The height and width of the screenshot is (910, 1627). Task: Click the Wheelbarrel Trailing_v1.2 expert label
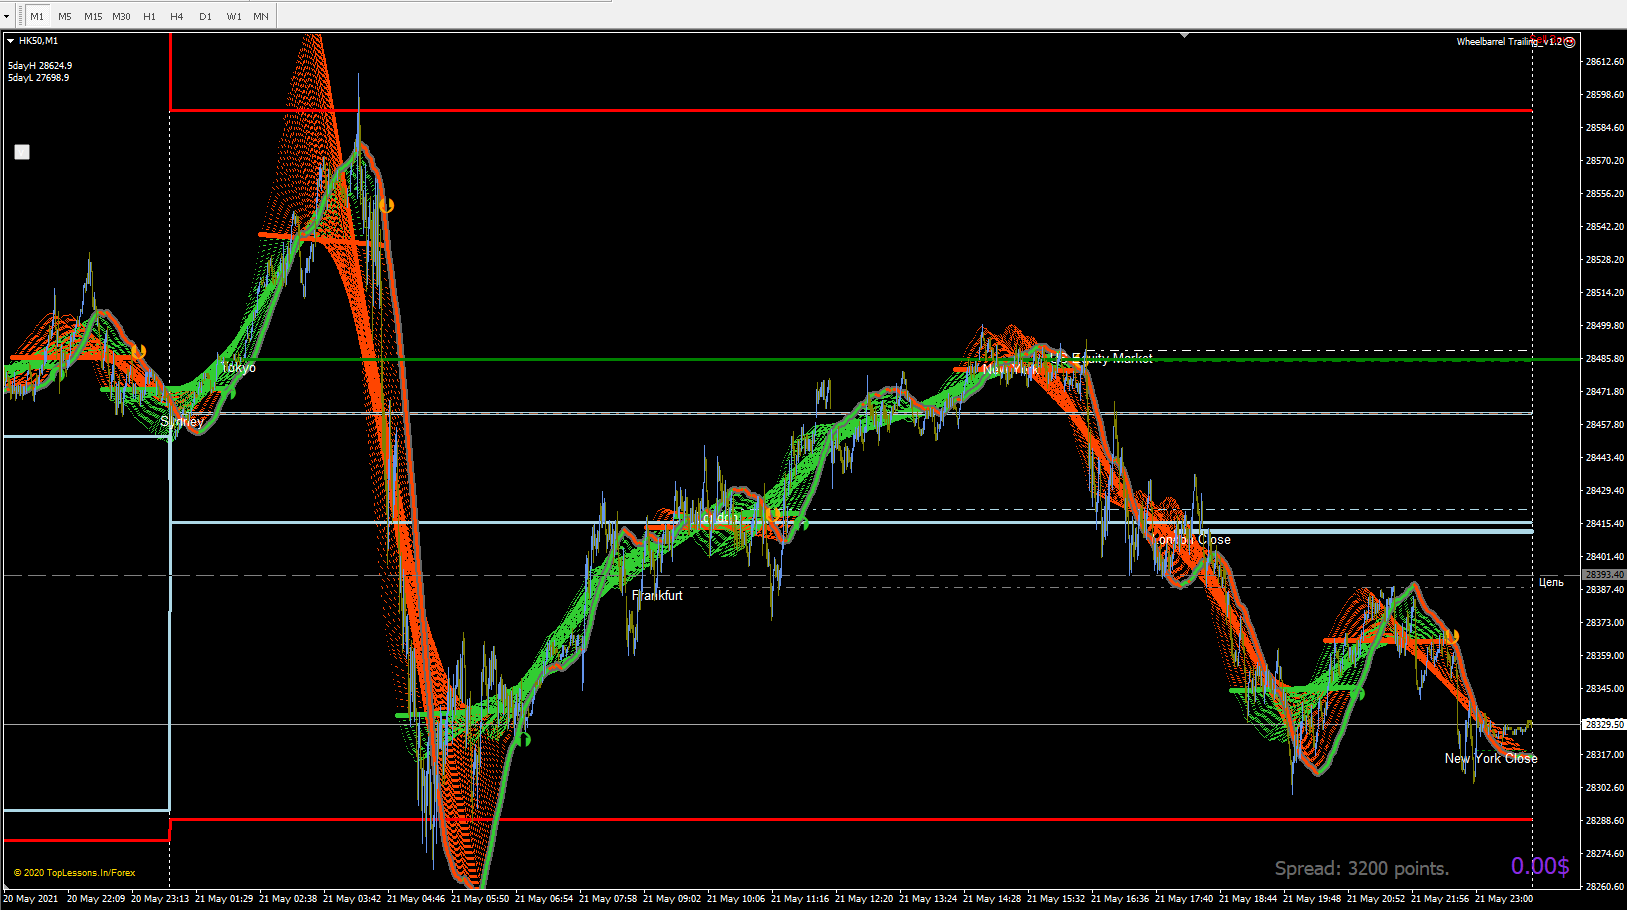pos(1509,42)
